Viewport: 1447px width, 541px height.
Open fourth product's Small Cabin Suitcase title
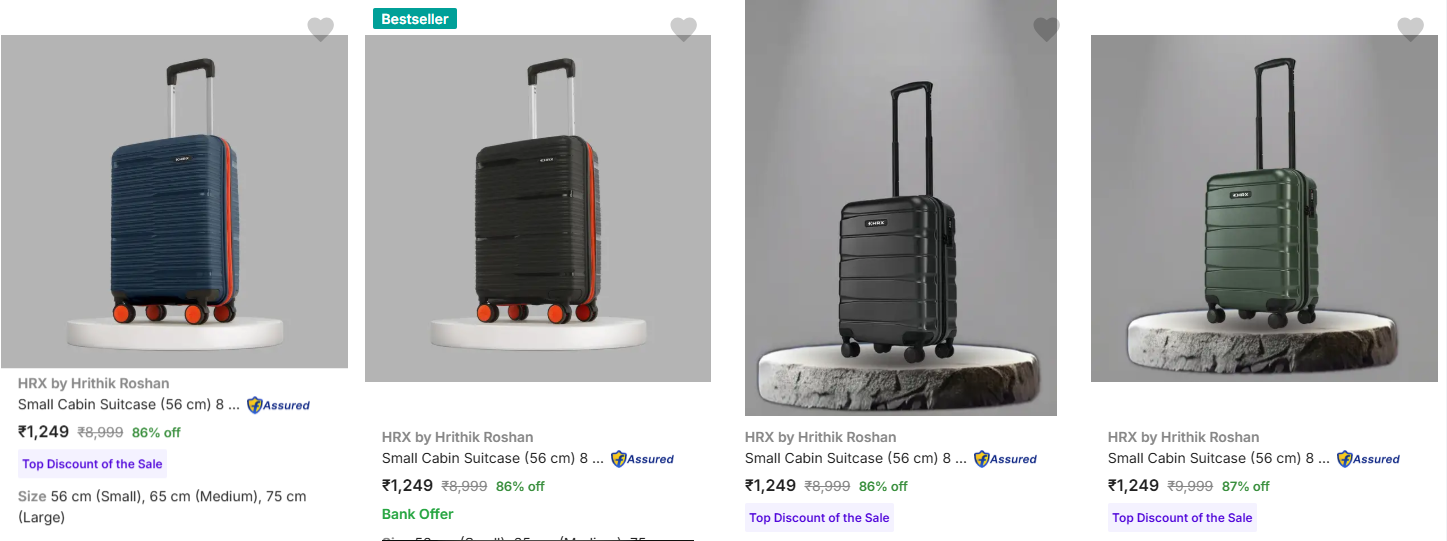pos(1219,459)
